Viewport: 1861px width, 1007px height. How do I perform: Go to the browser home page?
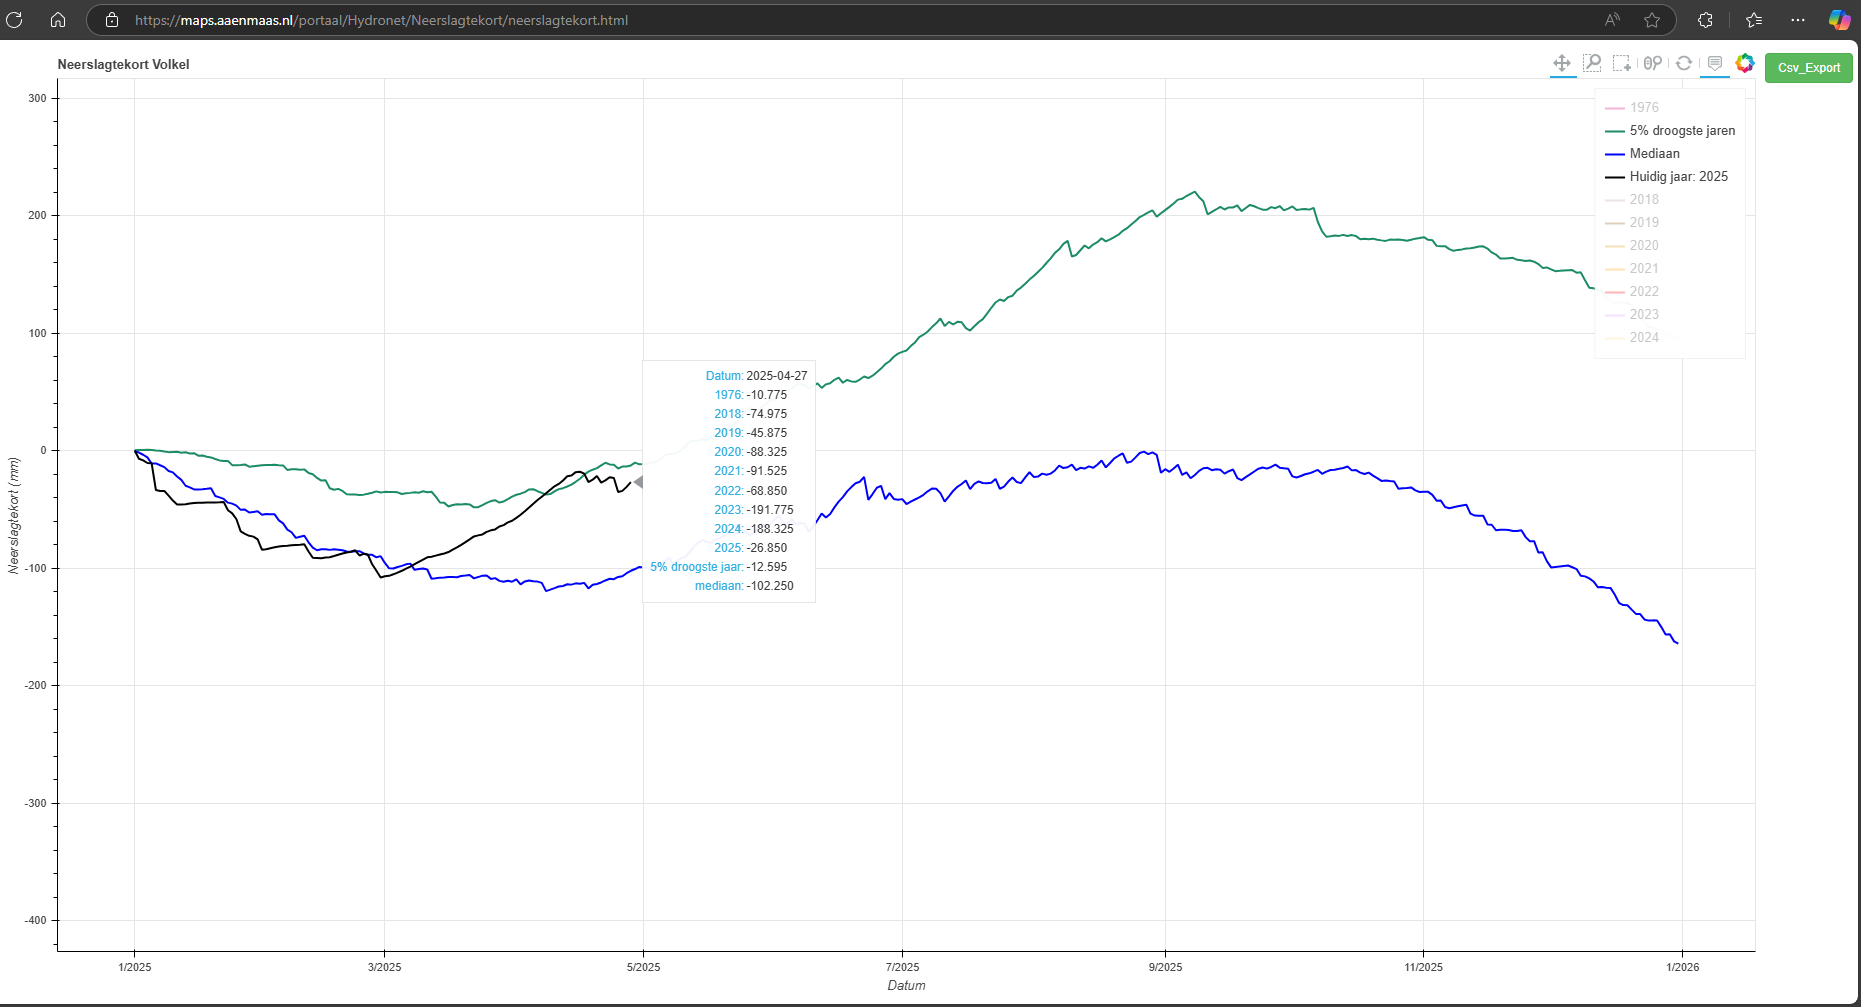(58, 20)
